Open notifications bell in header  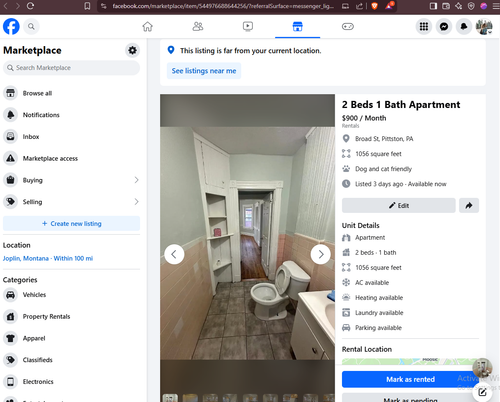pos(464,26)
